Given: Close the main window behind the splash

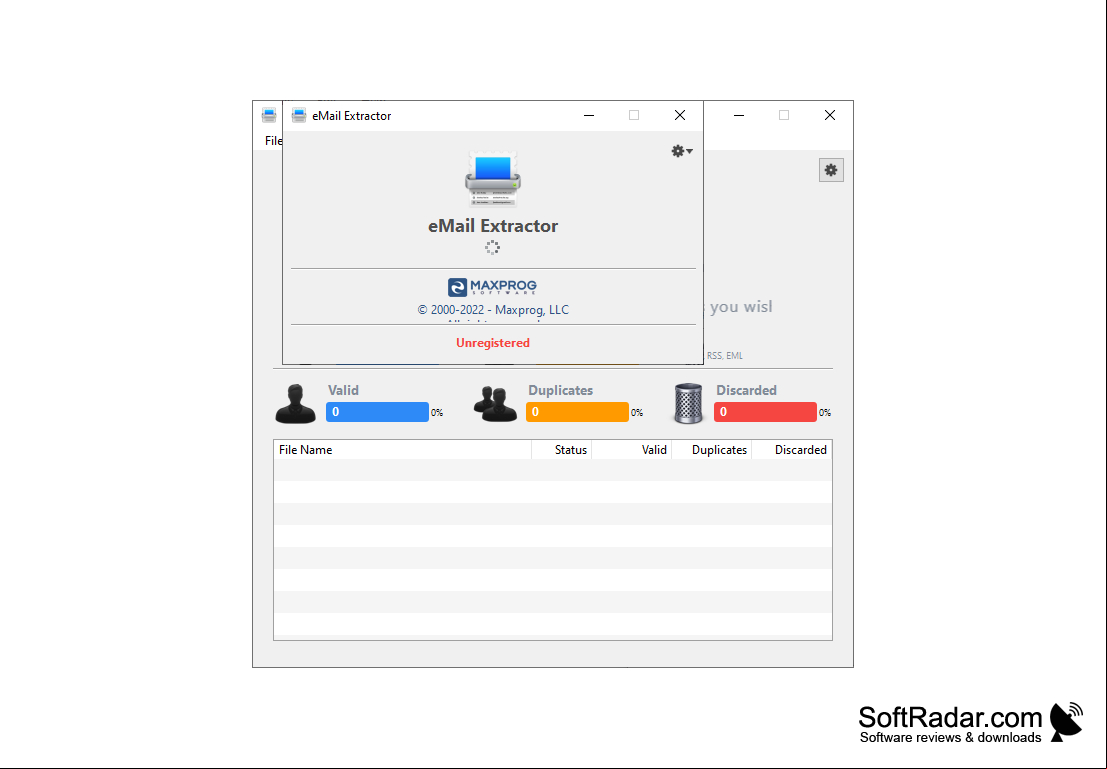Looking at the screenshot, I should 830,115.
